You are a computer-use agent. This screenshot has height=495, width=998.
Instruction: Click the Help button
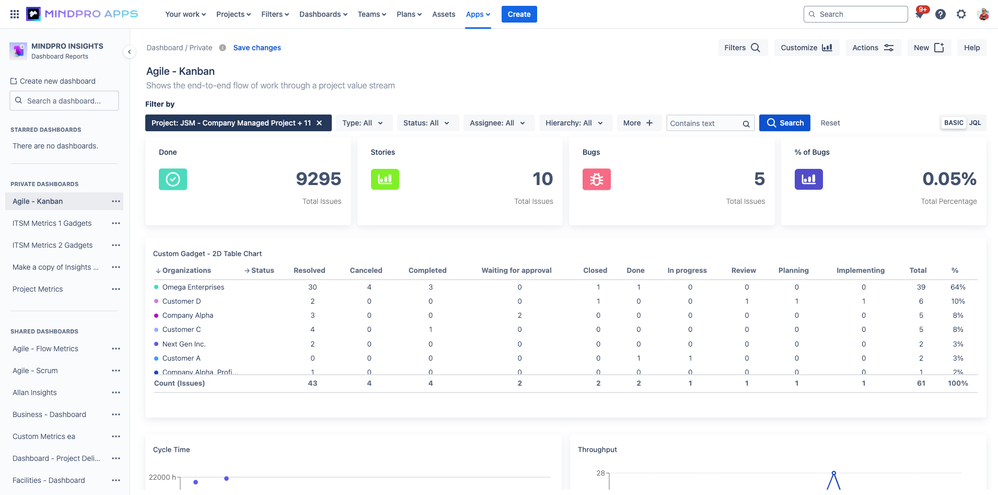[972, 48]
